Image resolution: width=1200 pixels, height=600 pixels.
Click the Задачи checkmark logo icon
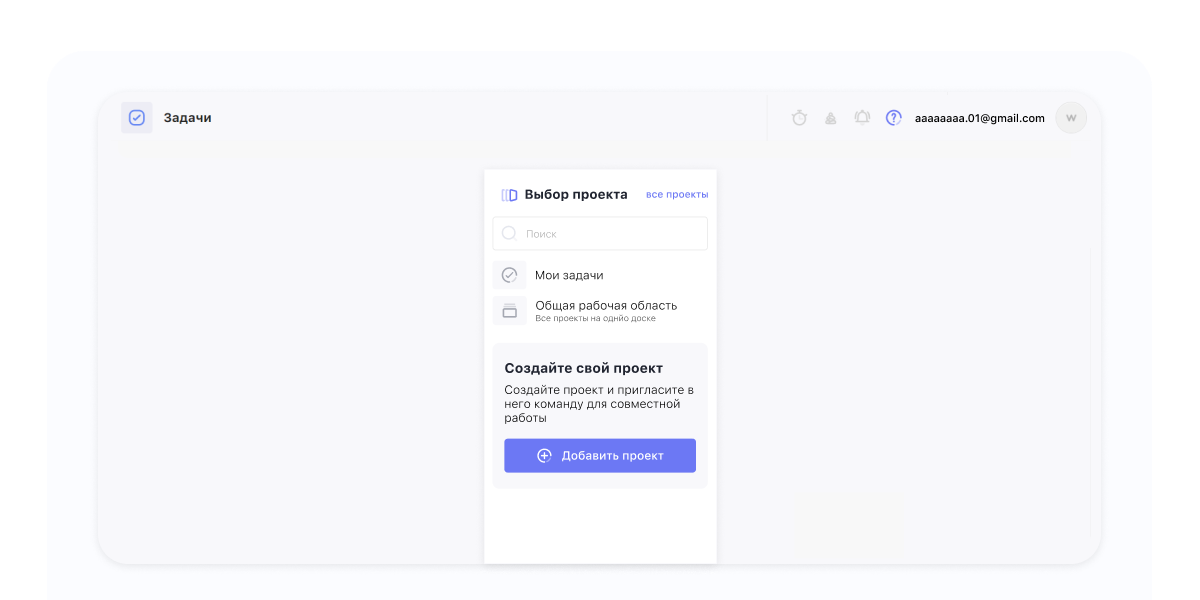[137, 118]
